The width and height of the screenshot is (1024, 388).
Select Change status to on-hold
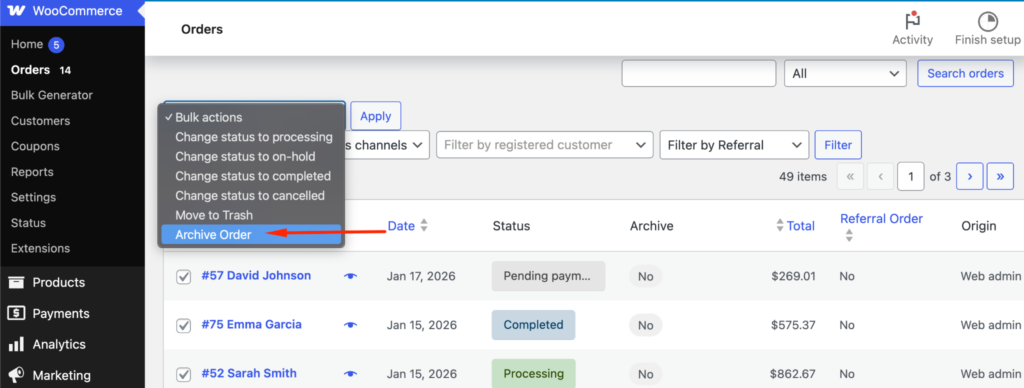(251, 157)
